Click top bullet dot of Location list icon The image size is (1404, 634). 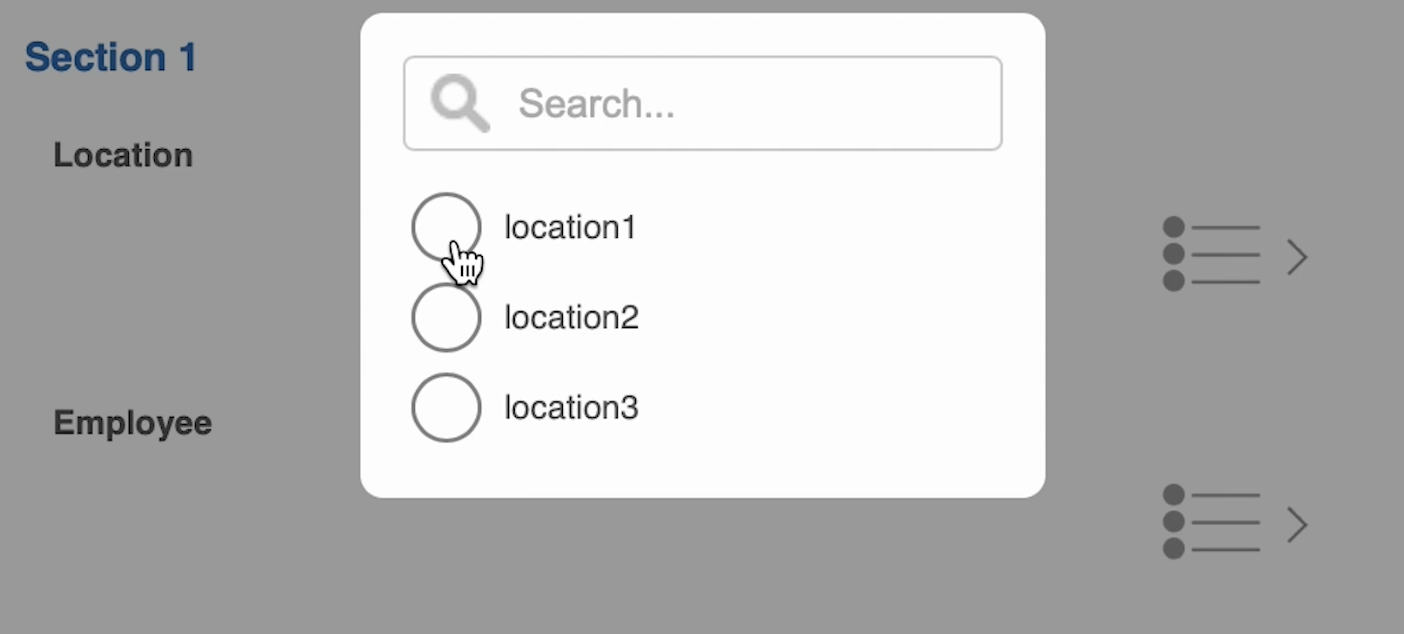1174,228
